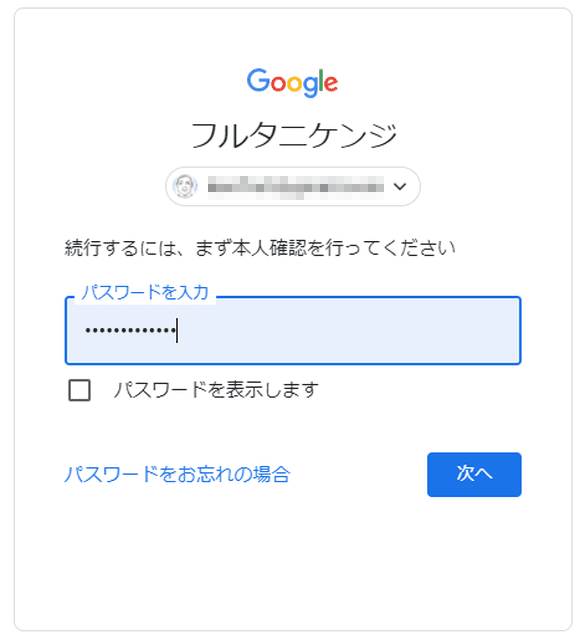
Task: Click the account avatar picture
Action: (185, 186)
